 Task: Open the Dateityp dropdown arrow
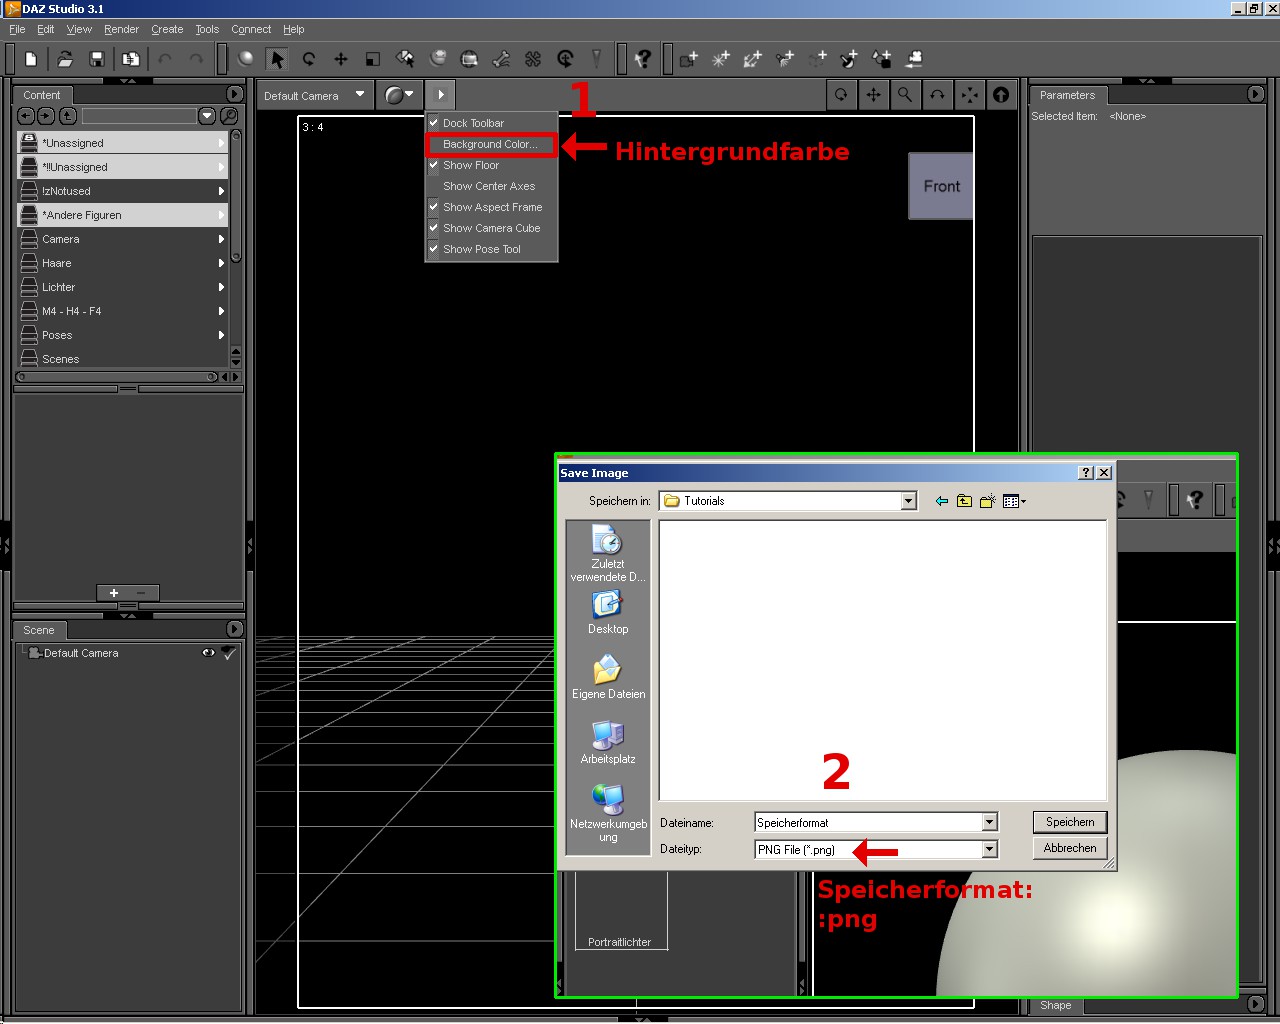coord(989,849)
